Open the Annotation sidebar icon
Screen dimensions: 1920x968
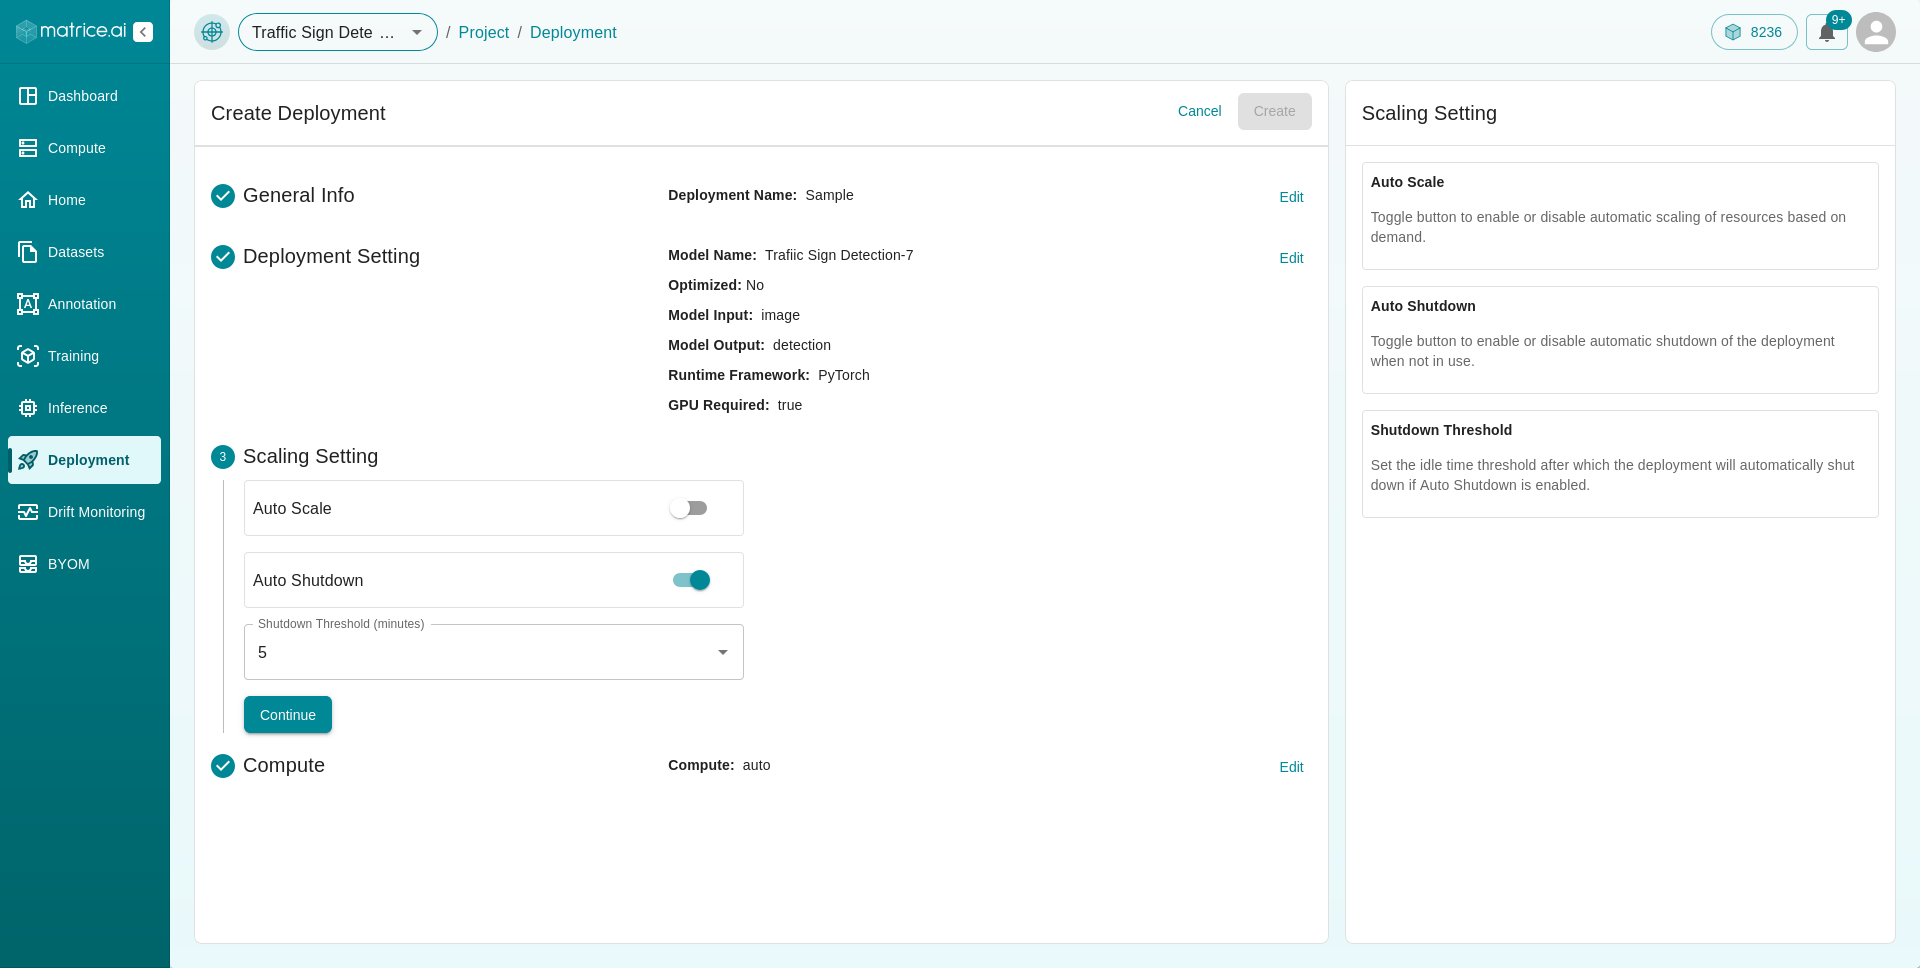[28, 304]
